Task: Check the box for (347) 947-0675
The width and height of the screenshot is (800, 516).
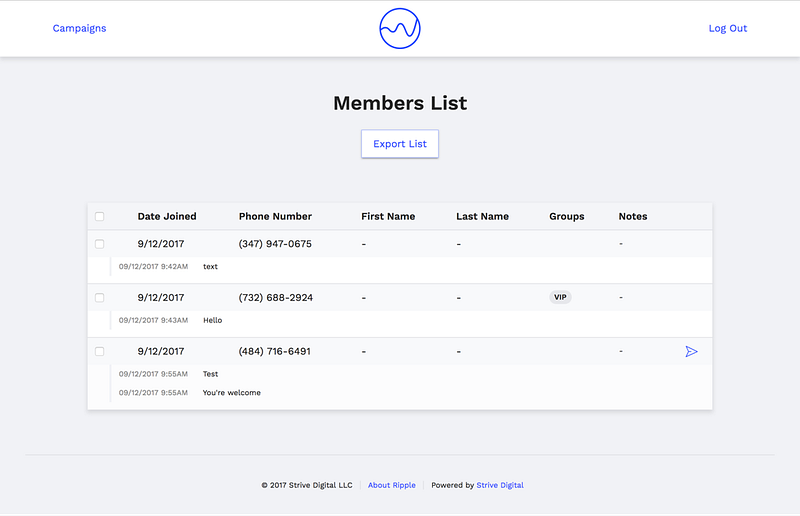Action: (99, 244)
